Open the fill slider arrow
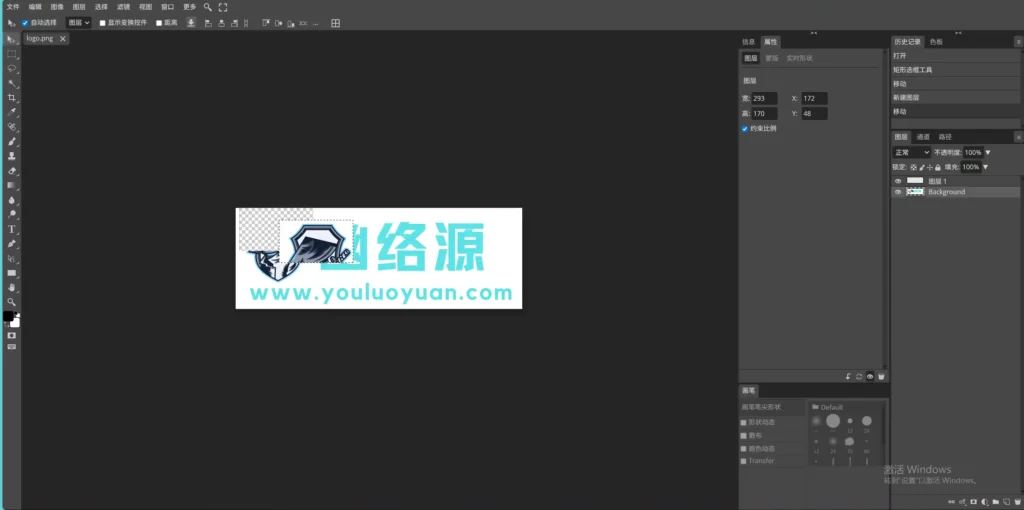Viewport: 1024px width, 510px height. tap(985, 167)
